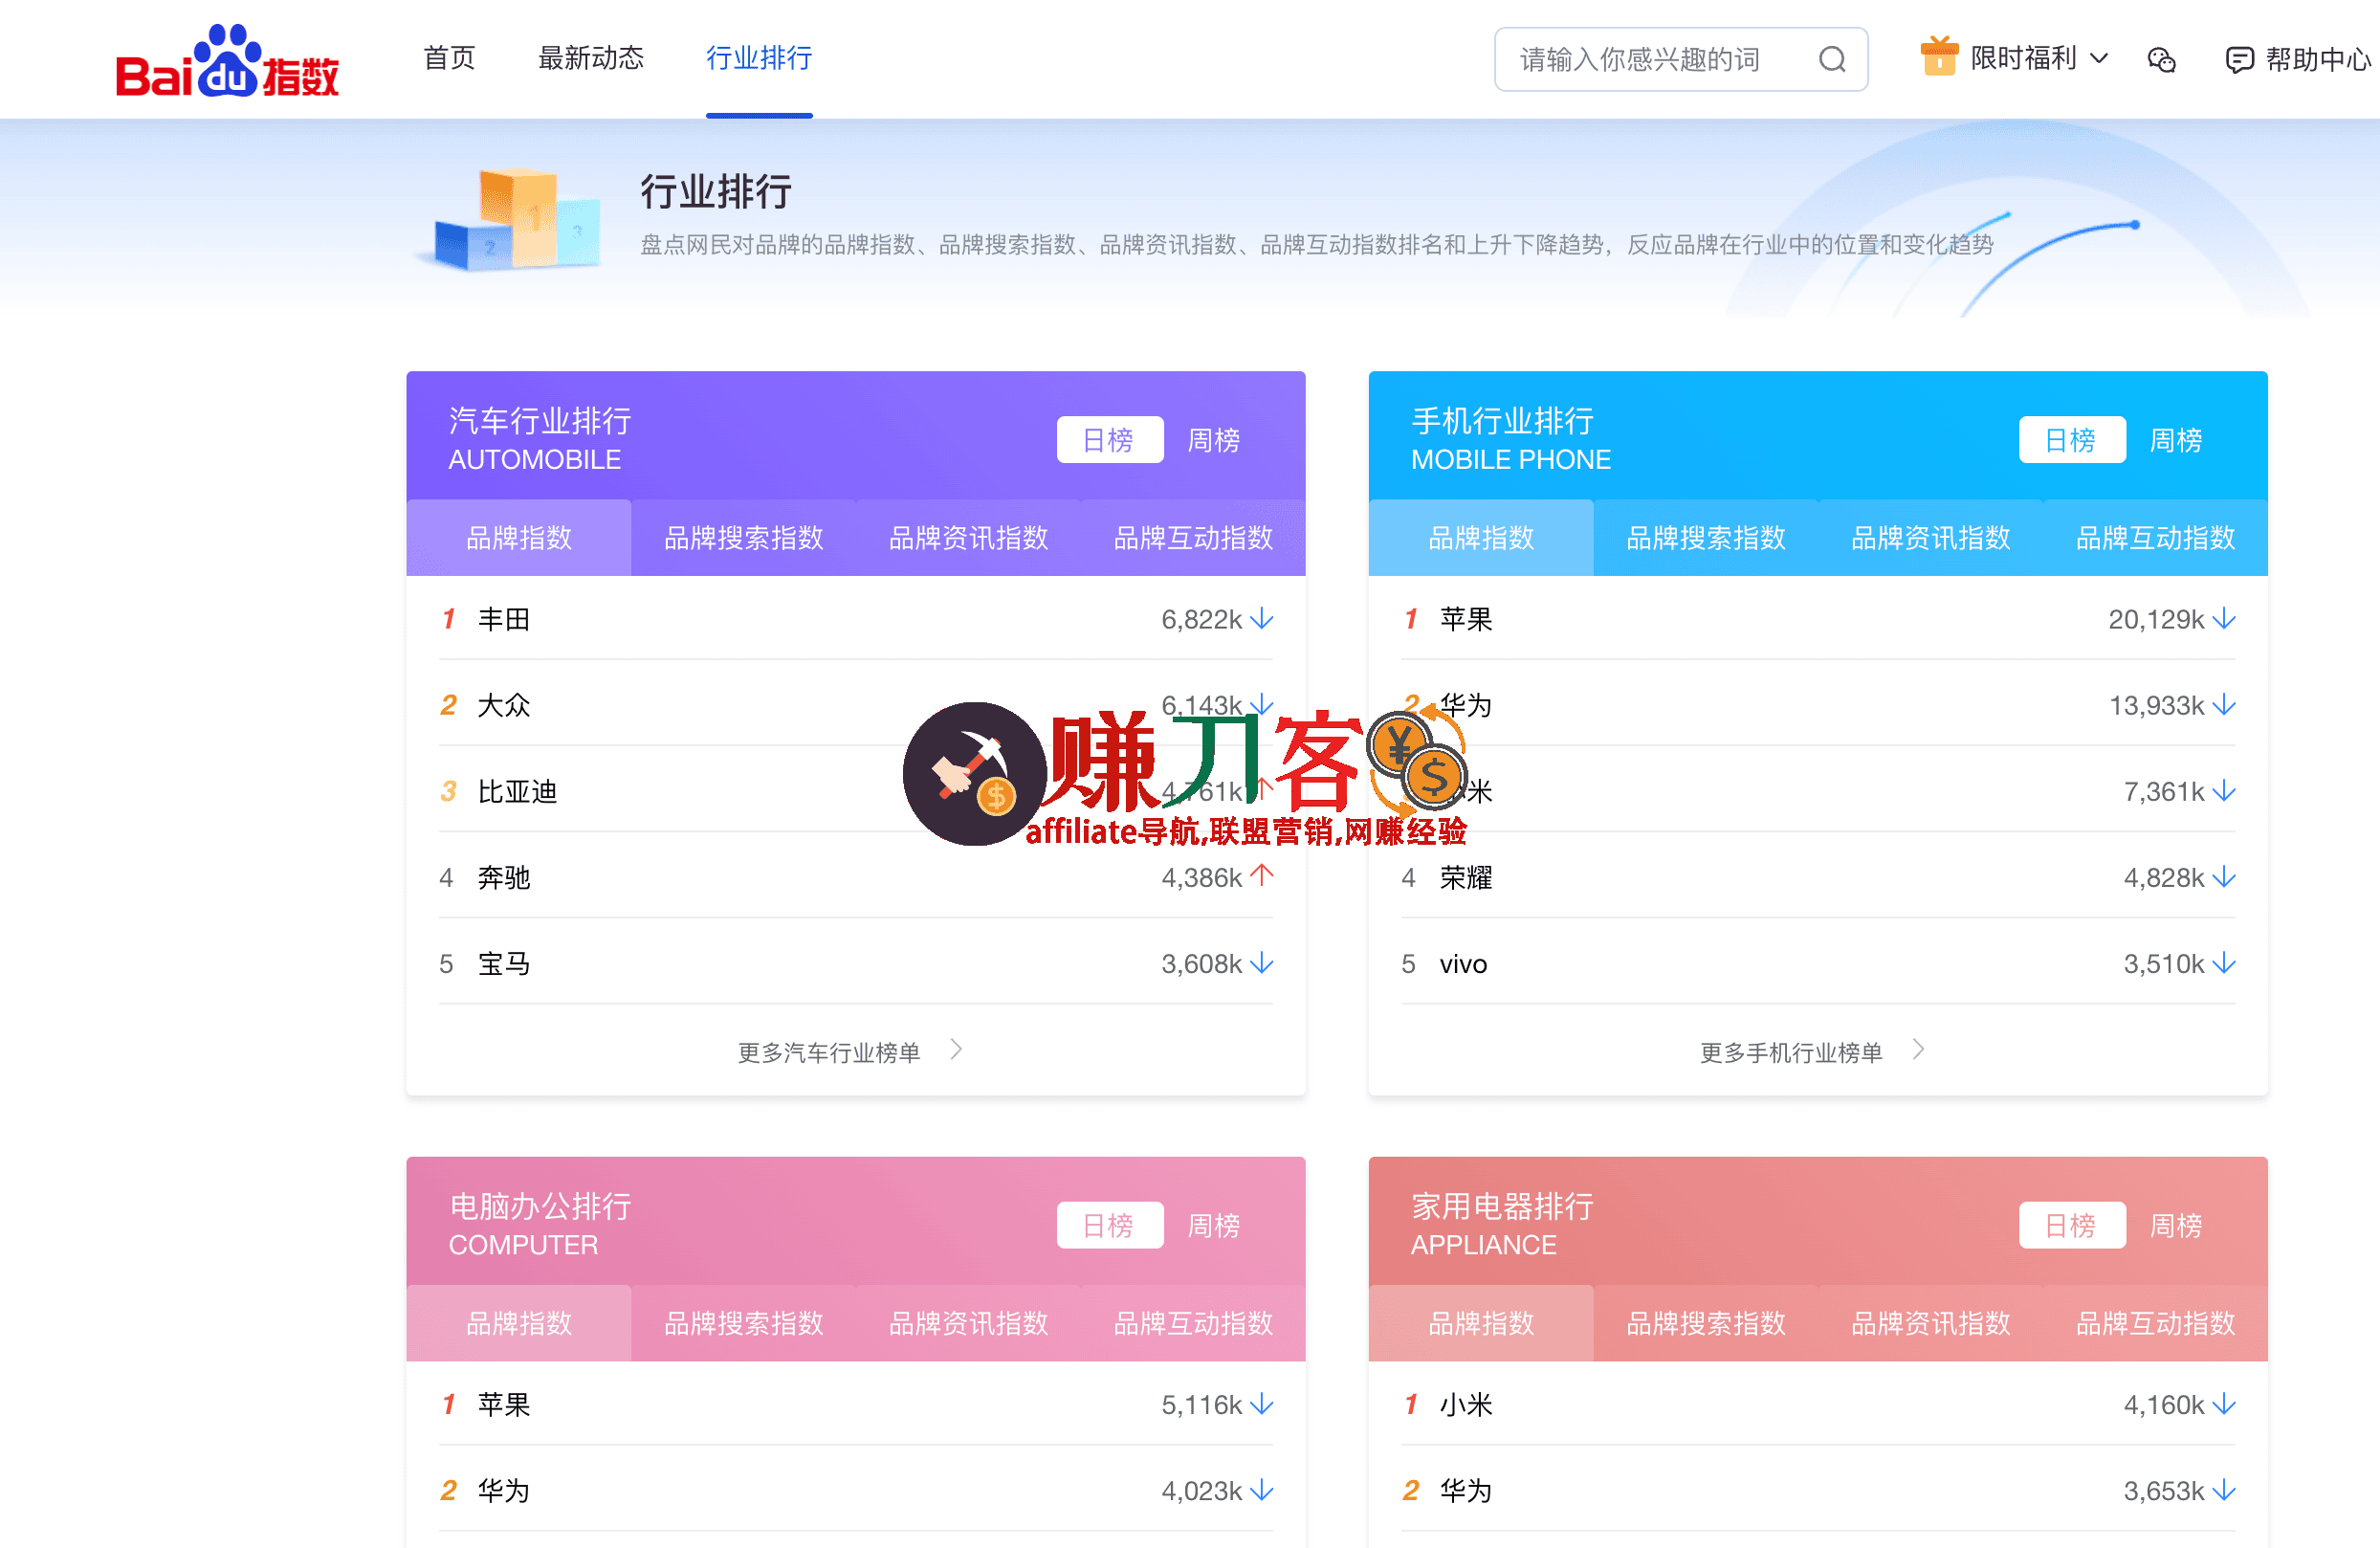Click the podium ranking illustration
2380x1548 pixels.
[x=517, y=220]
